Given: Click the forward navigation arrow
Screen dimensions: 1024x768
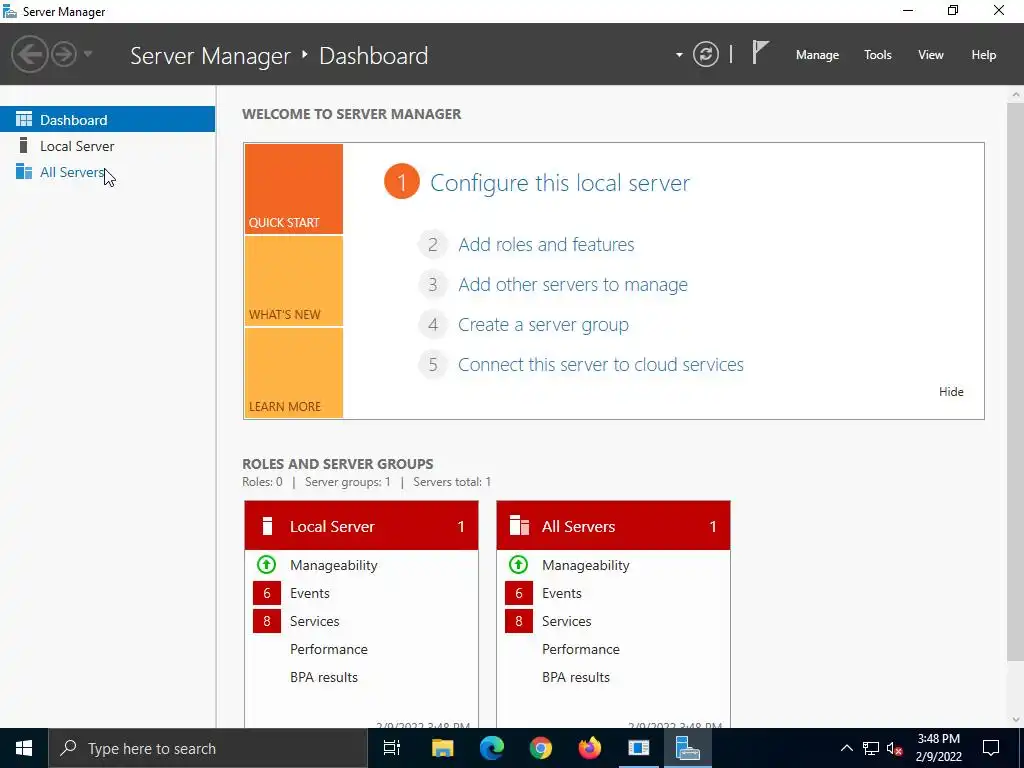Looking at the screenshot, I should (x=64, y=54).
